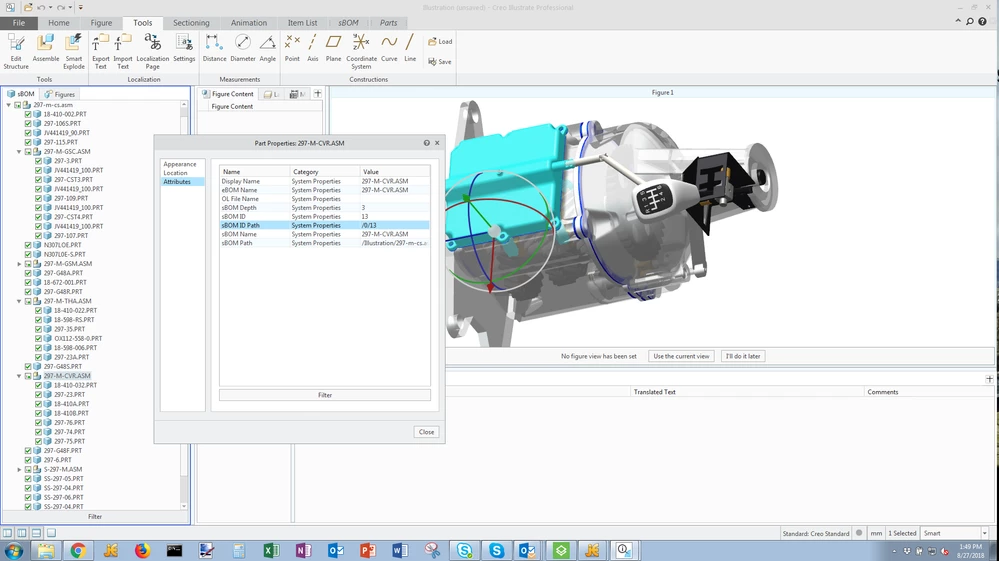Open the Smart selection filter dropdown

tap(984, 533)
